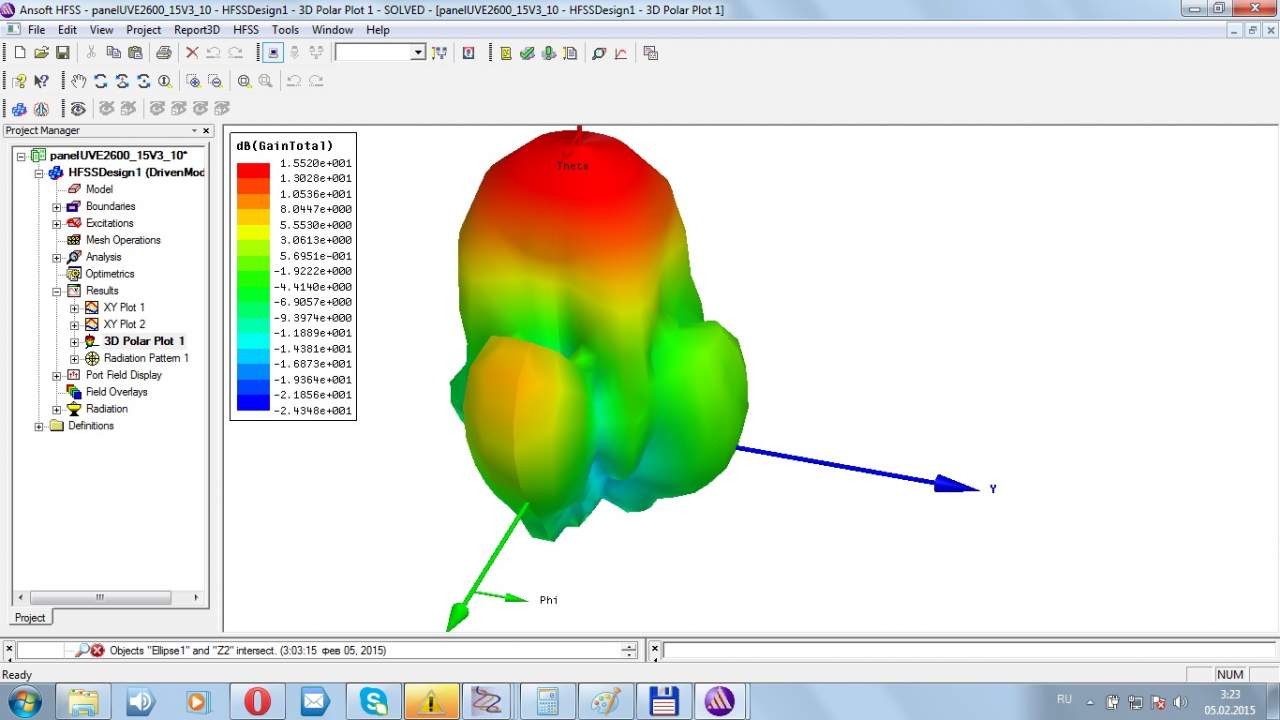Open the Report3D menu

tap(196, 30)
